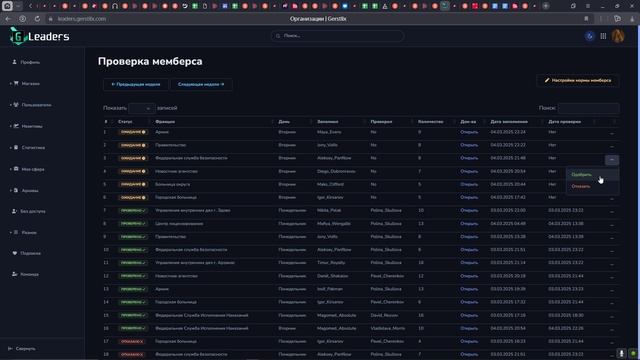Click 'Больница округа' cell in row 5
The height and width of the screenshot is (360, 640).
[172, 184]
